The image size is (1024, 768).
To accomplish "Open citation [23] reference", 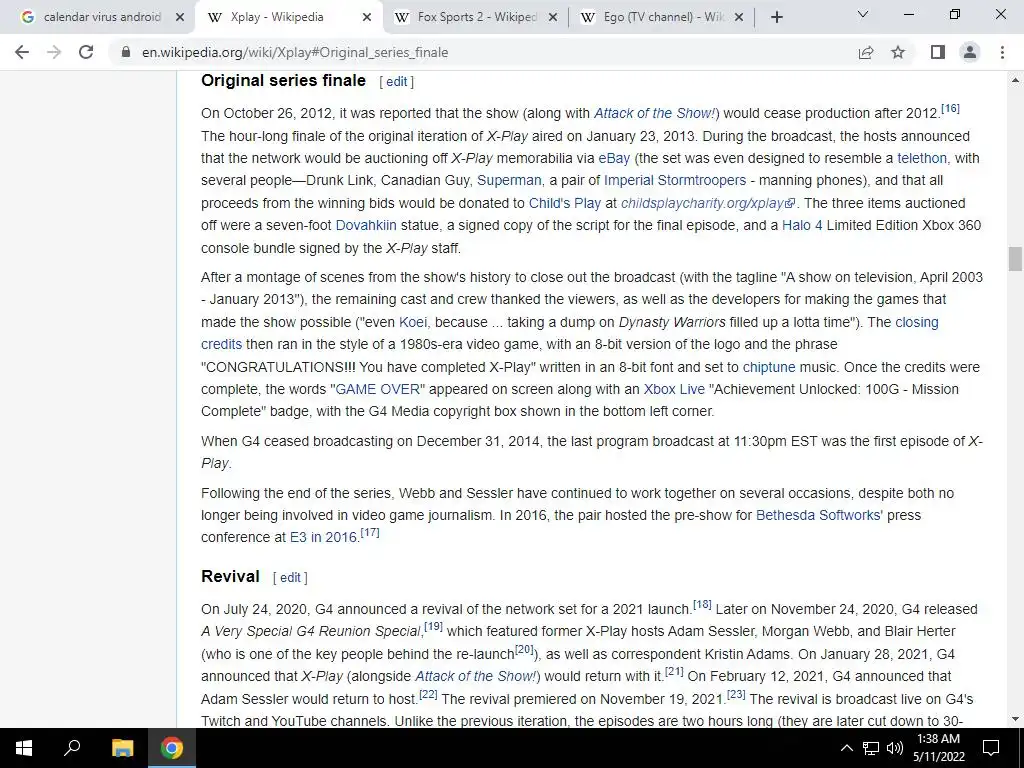I will 736,694.
